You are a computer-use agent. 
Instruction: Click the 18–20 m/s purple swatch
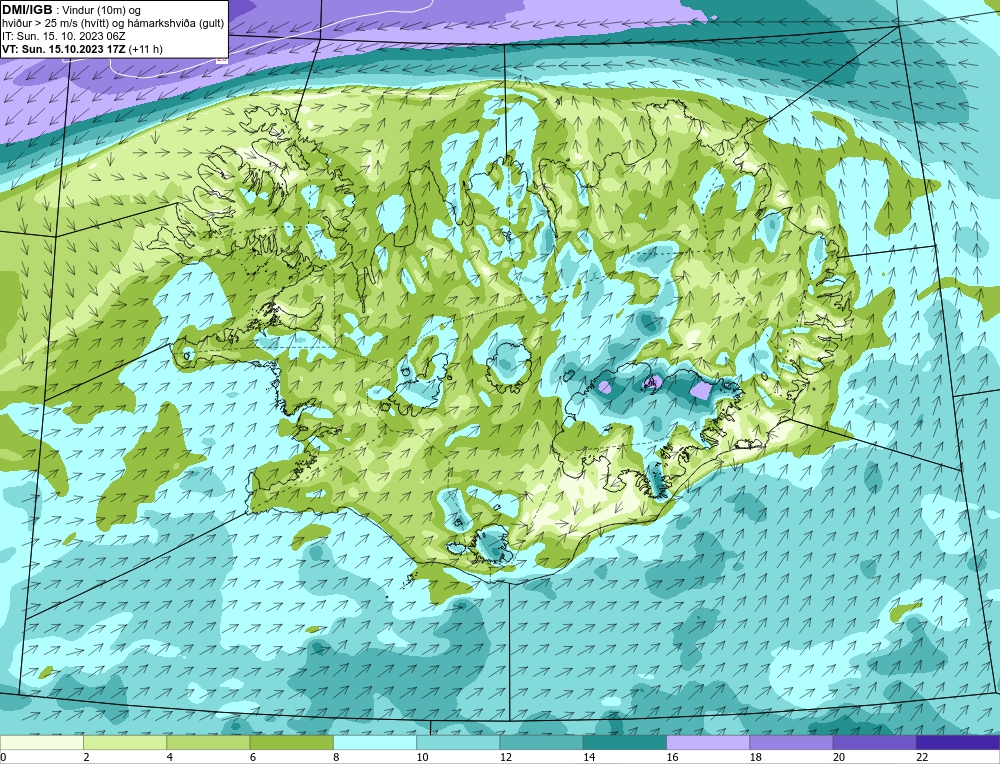click(791, 742)
